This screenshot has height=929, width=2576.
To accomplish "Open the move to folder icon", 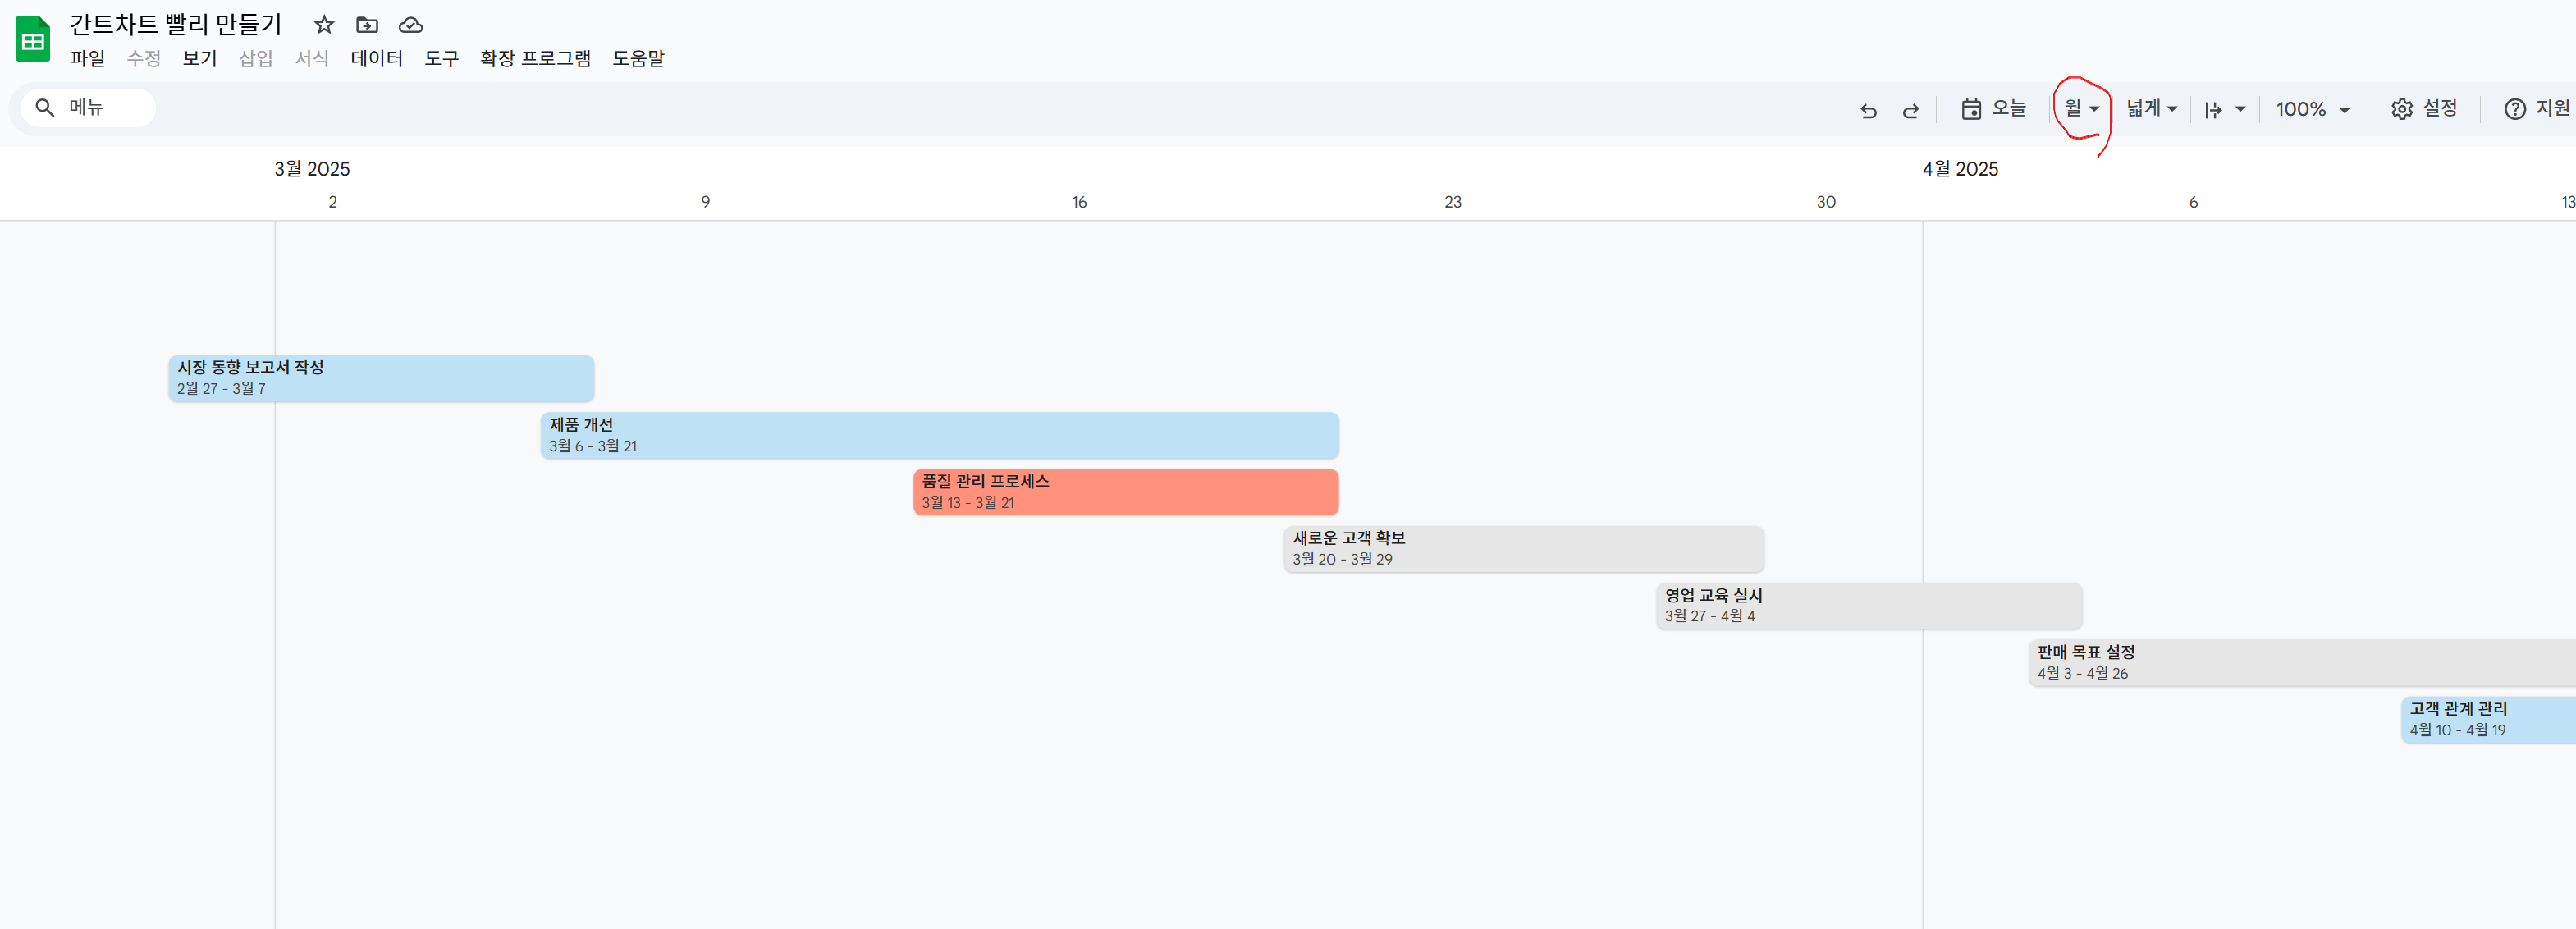I will [367, 25].
